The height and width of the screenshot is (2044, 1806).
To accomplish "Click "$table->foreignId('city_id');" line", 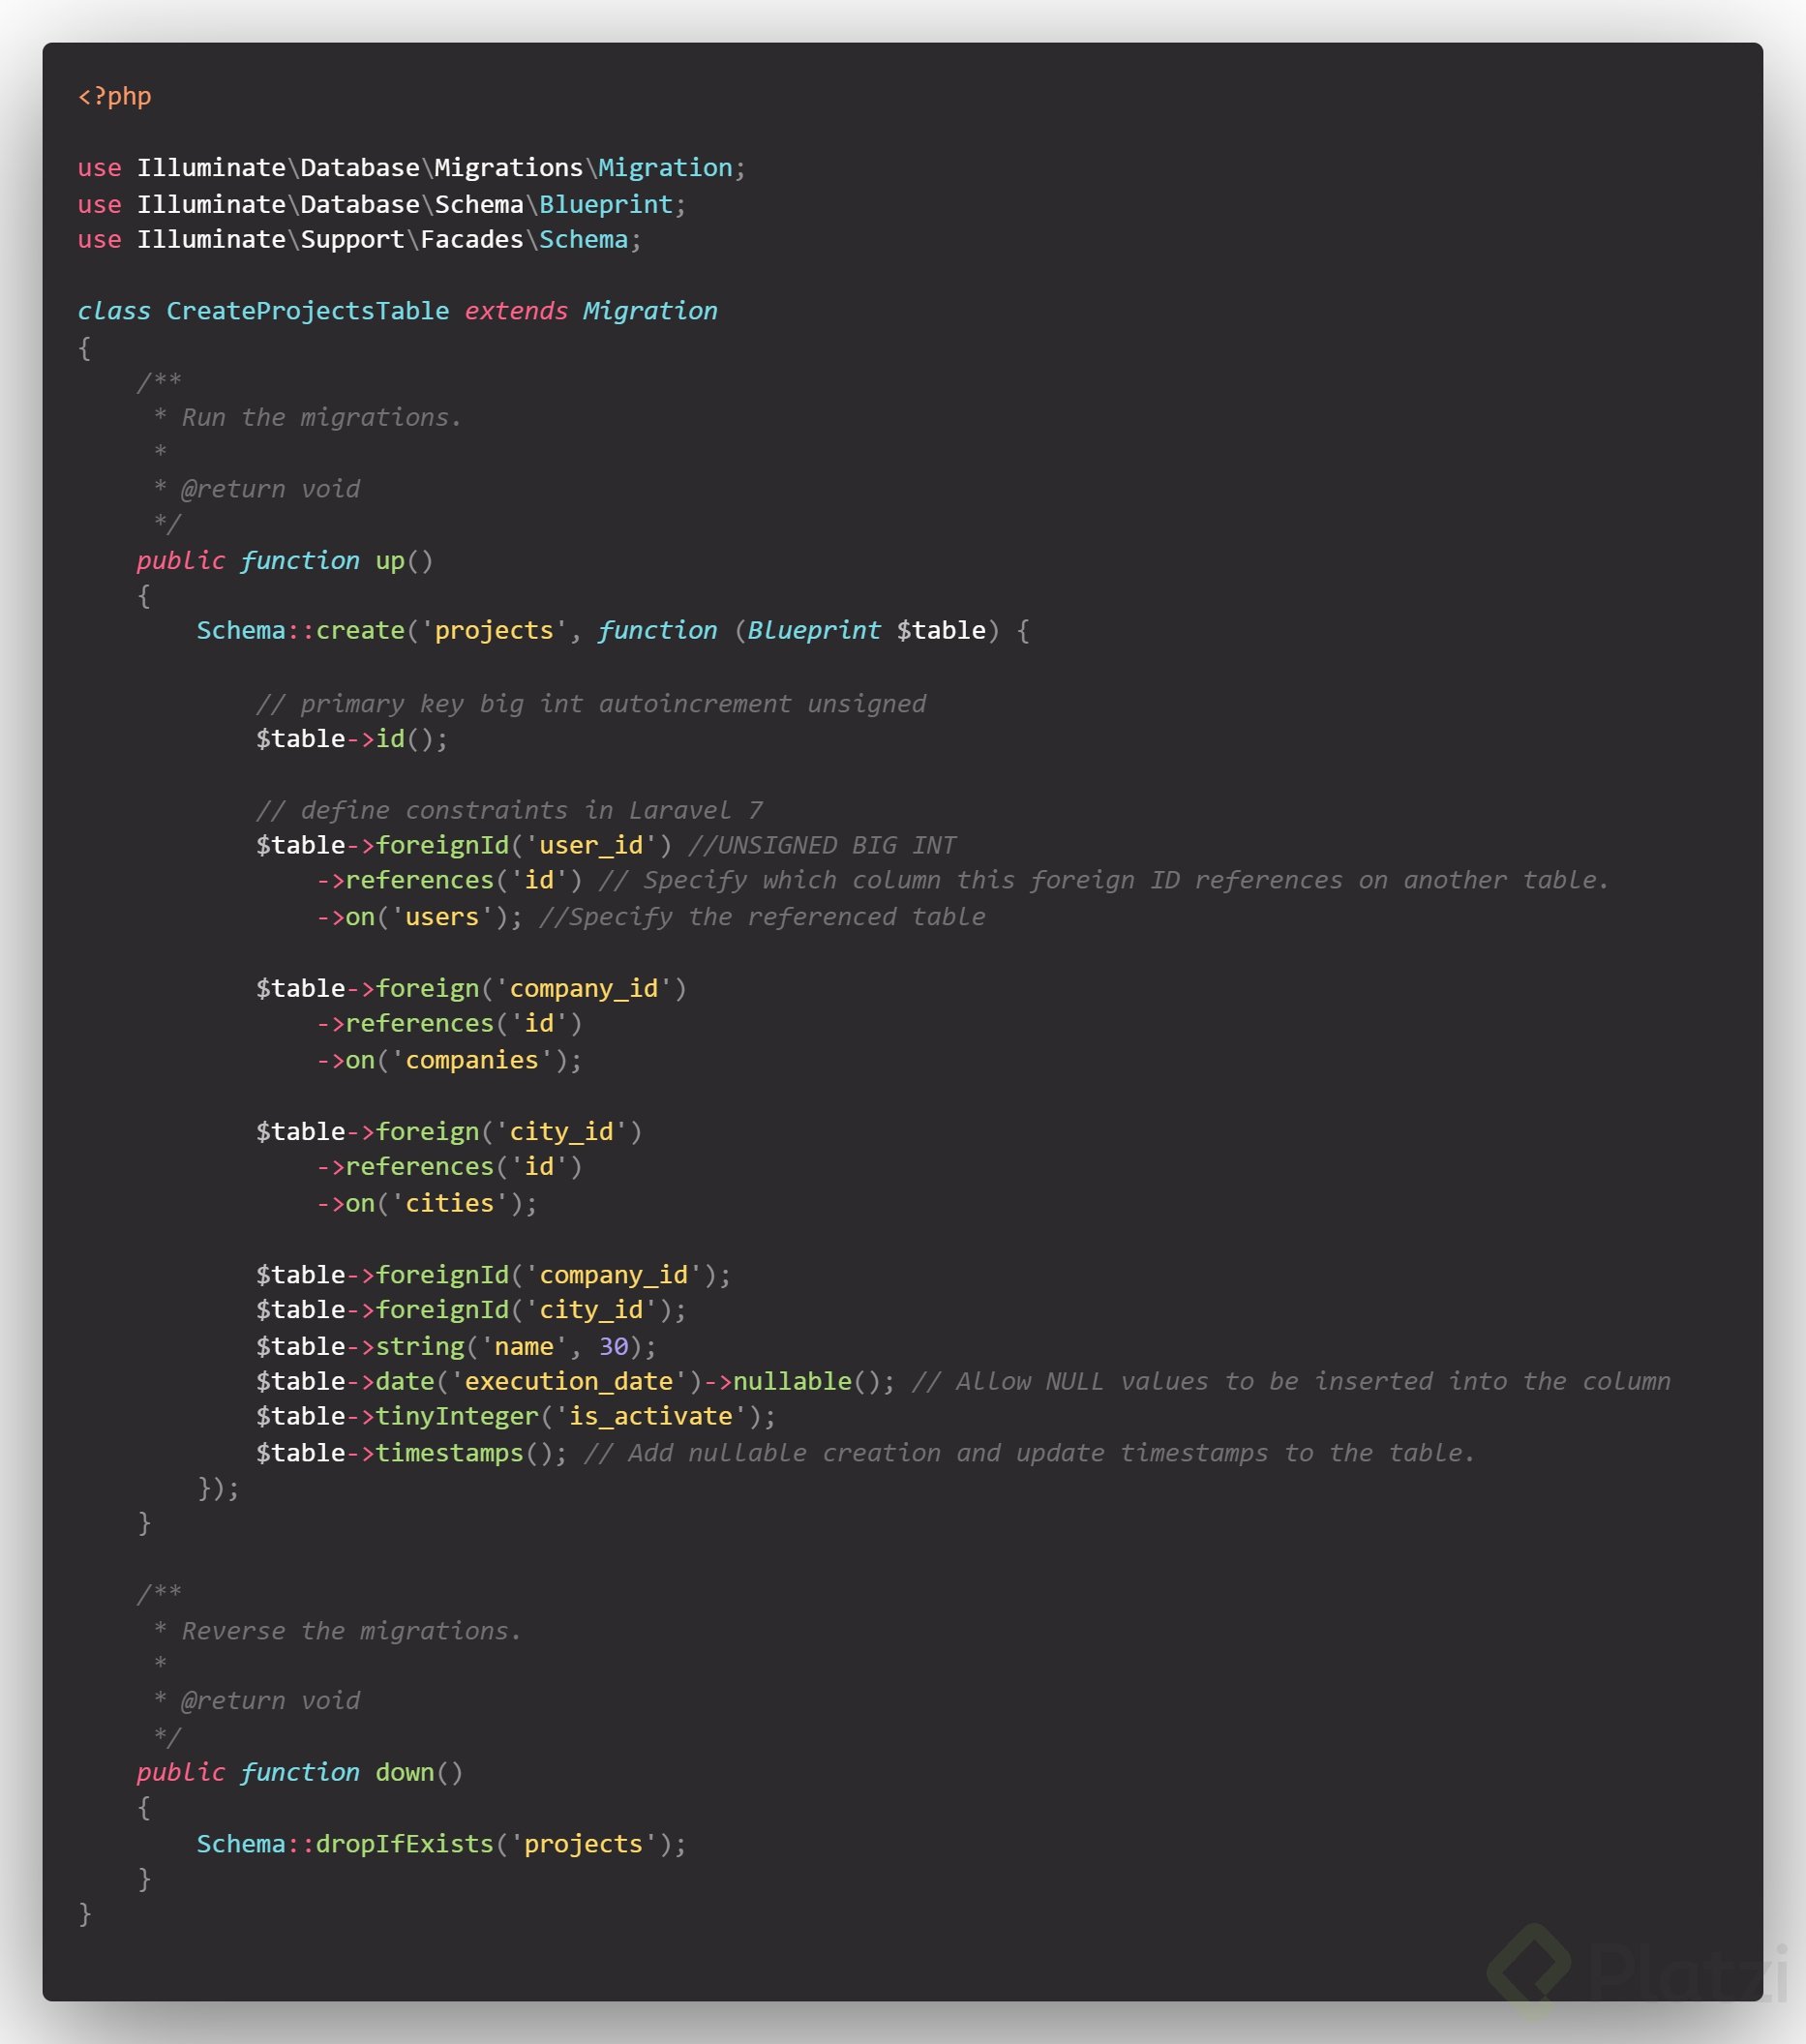I will [471, 1310].
